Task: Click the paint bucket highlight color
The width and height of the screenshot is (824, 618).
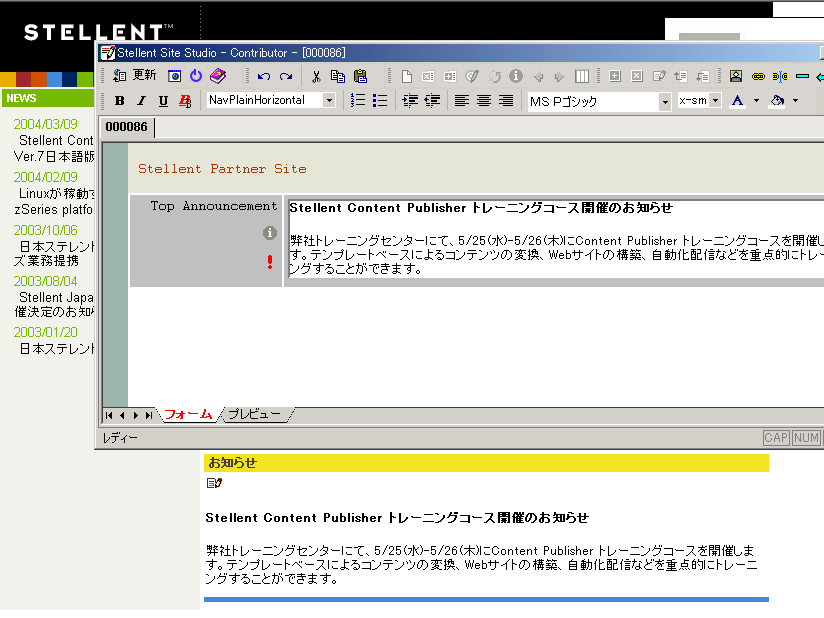Action: coord(777,100)
